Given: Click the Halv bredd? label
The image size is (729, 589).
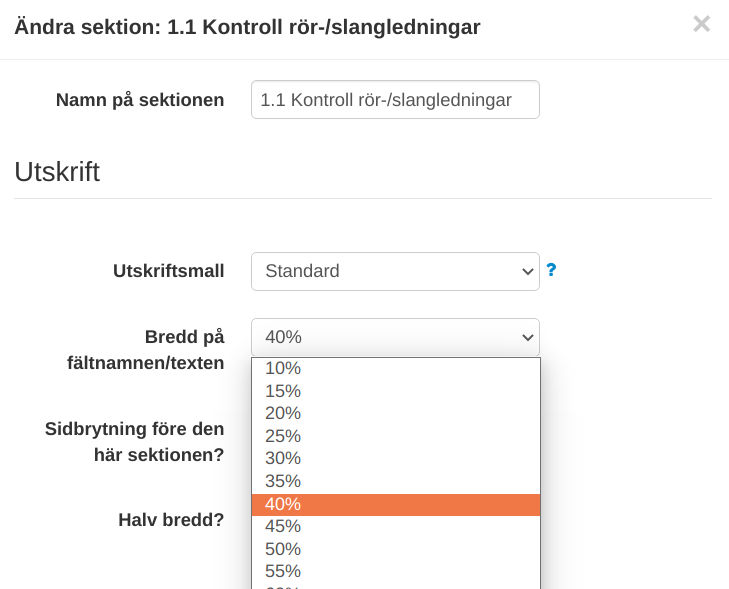Looking at the screenshot, I should [x=171, y=520].
